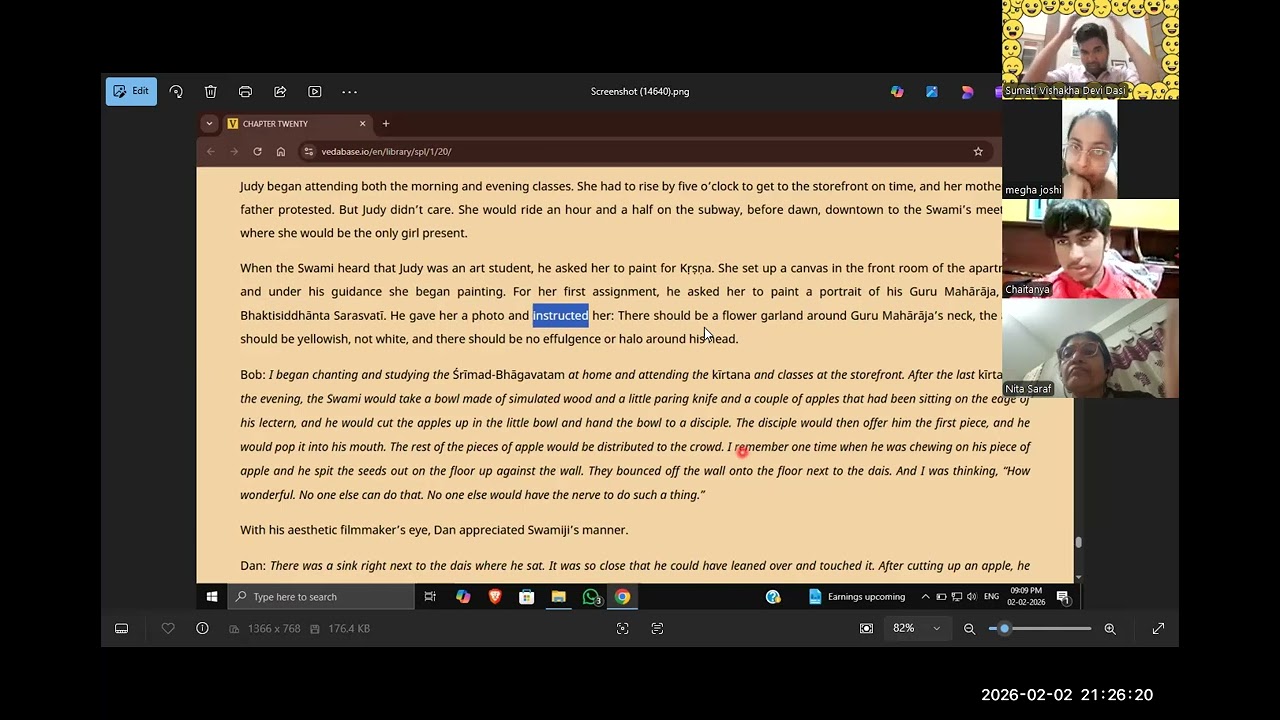Screen dimensions: 1280x720
Task: Go to the browser home page icon
Action: (281, 152)
